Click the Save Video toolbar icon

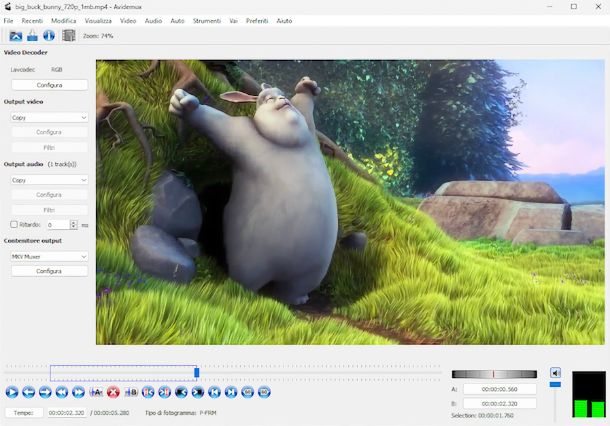coord(32,36)
